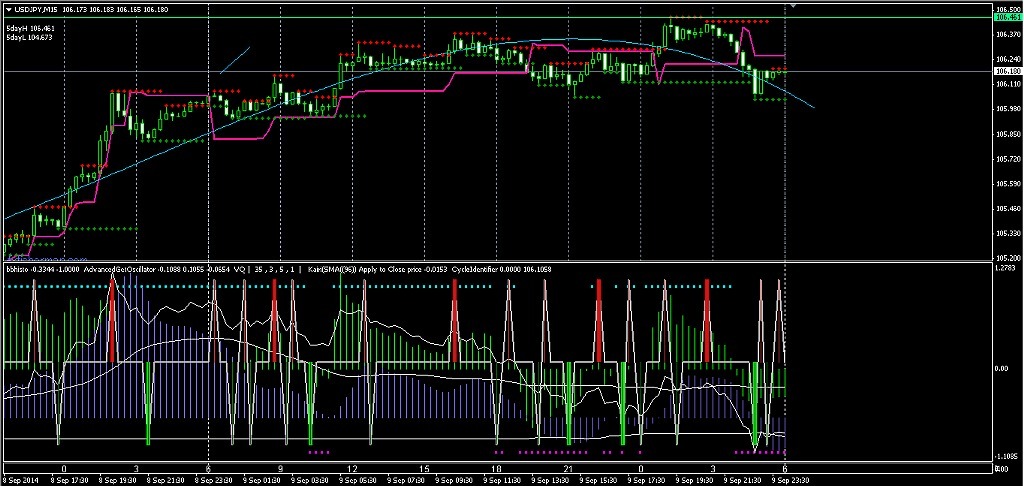Viewport: 1024px width, 486px height.
Task: Select the 21 hour marker on timeline
Action: pyautogui.click(x=568, y=468)
